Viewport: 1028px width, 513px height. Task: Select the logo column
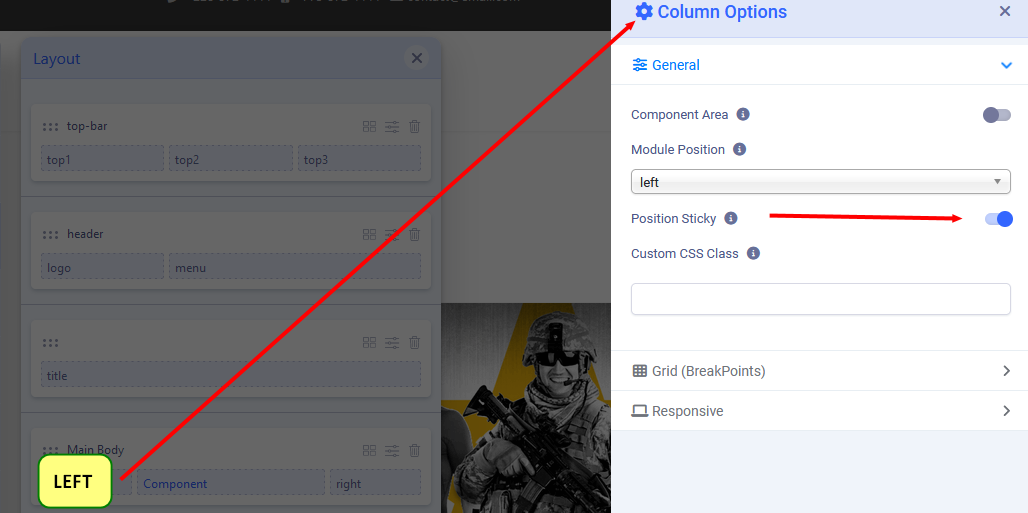[102, 266]
